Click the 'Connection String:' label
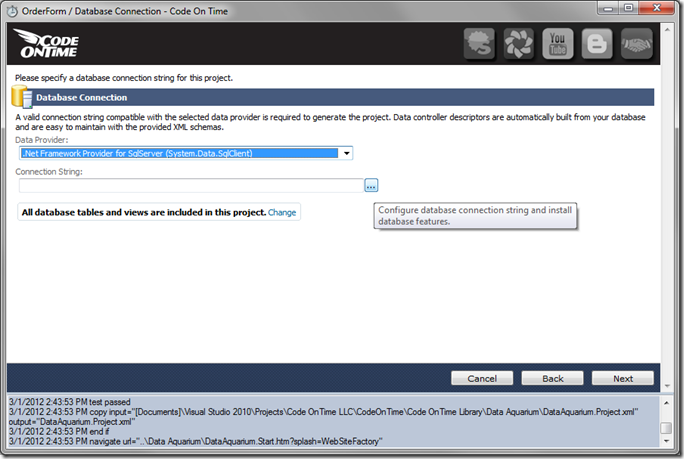684x459 pixels. coord(49,172)
